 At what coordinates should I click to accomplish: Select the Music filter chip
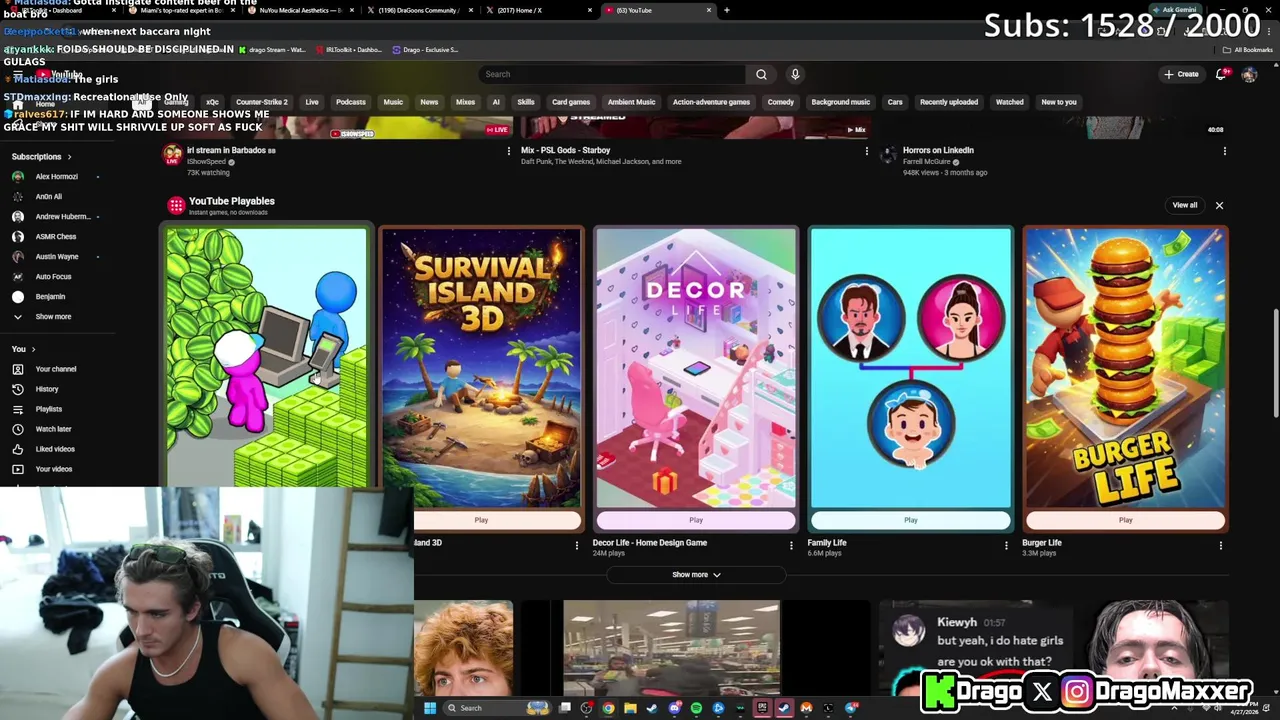[x=393, y=102]
